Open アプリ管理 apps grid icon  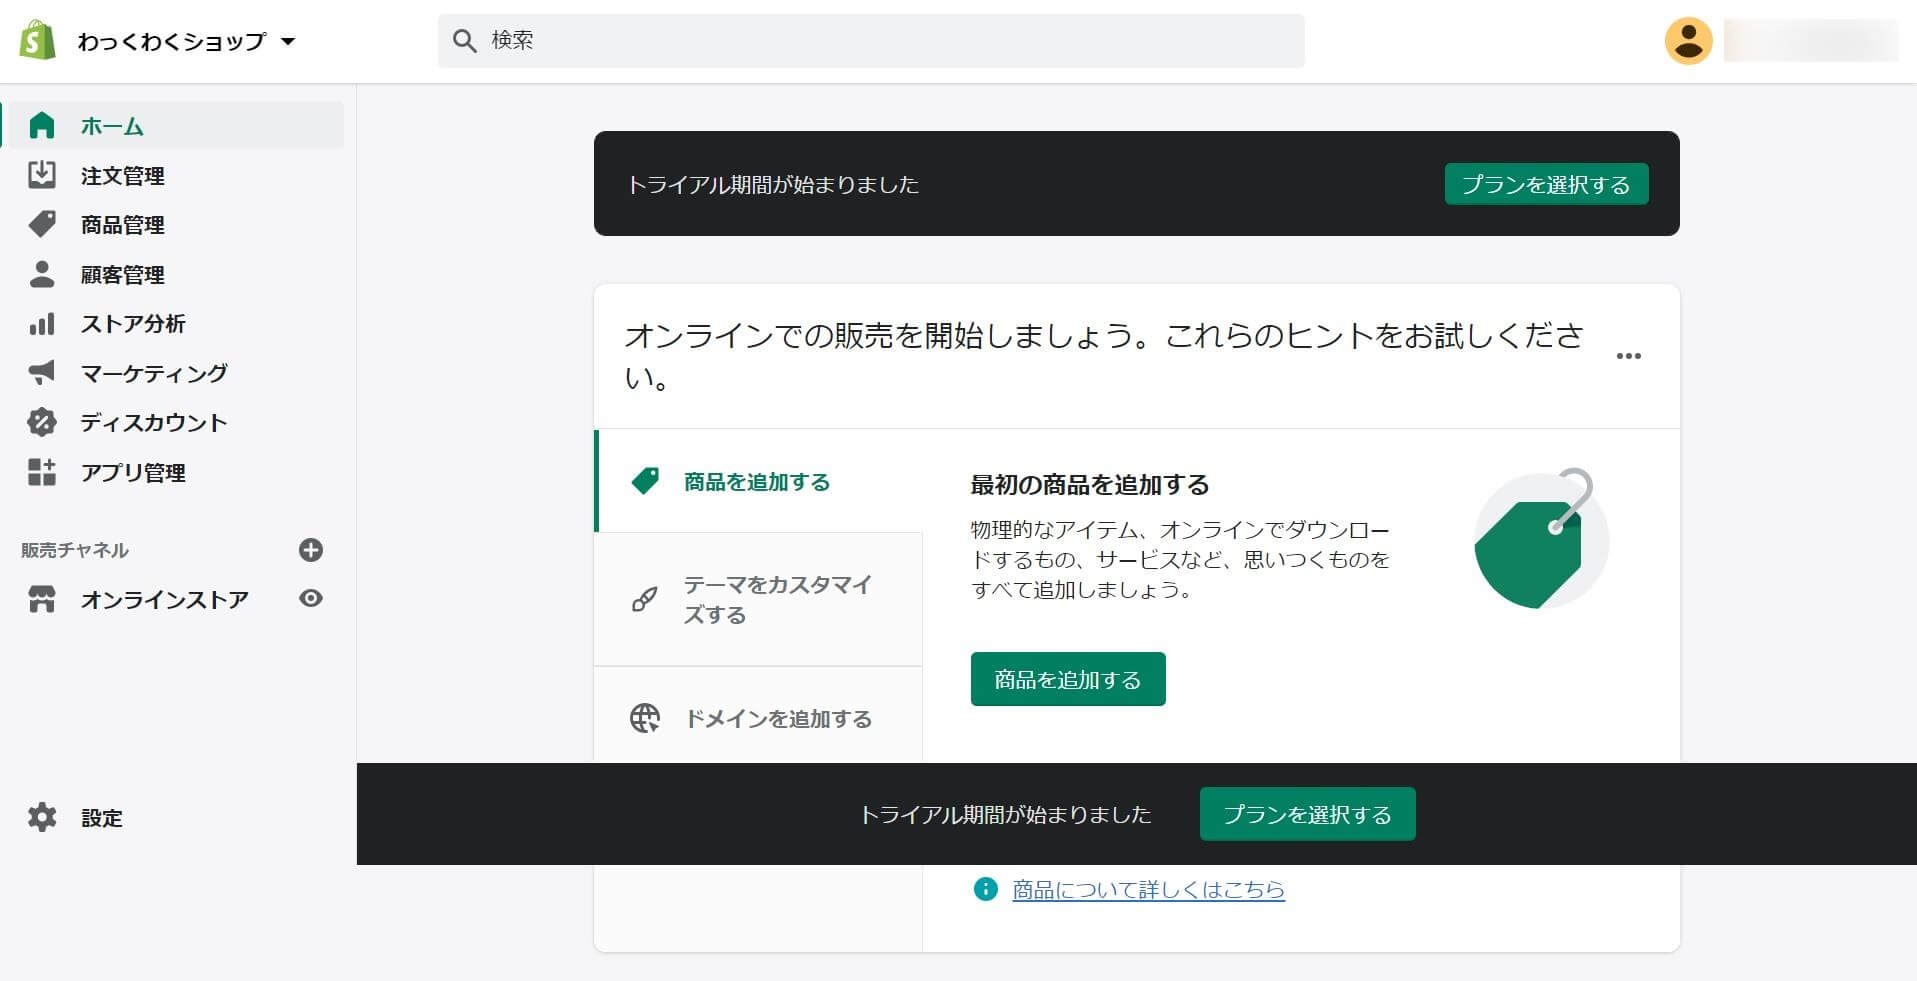42,472
